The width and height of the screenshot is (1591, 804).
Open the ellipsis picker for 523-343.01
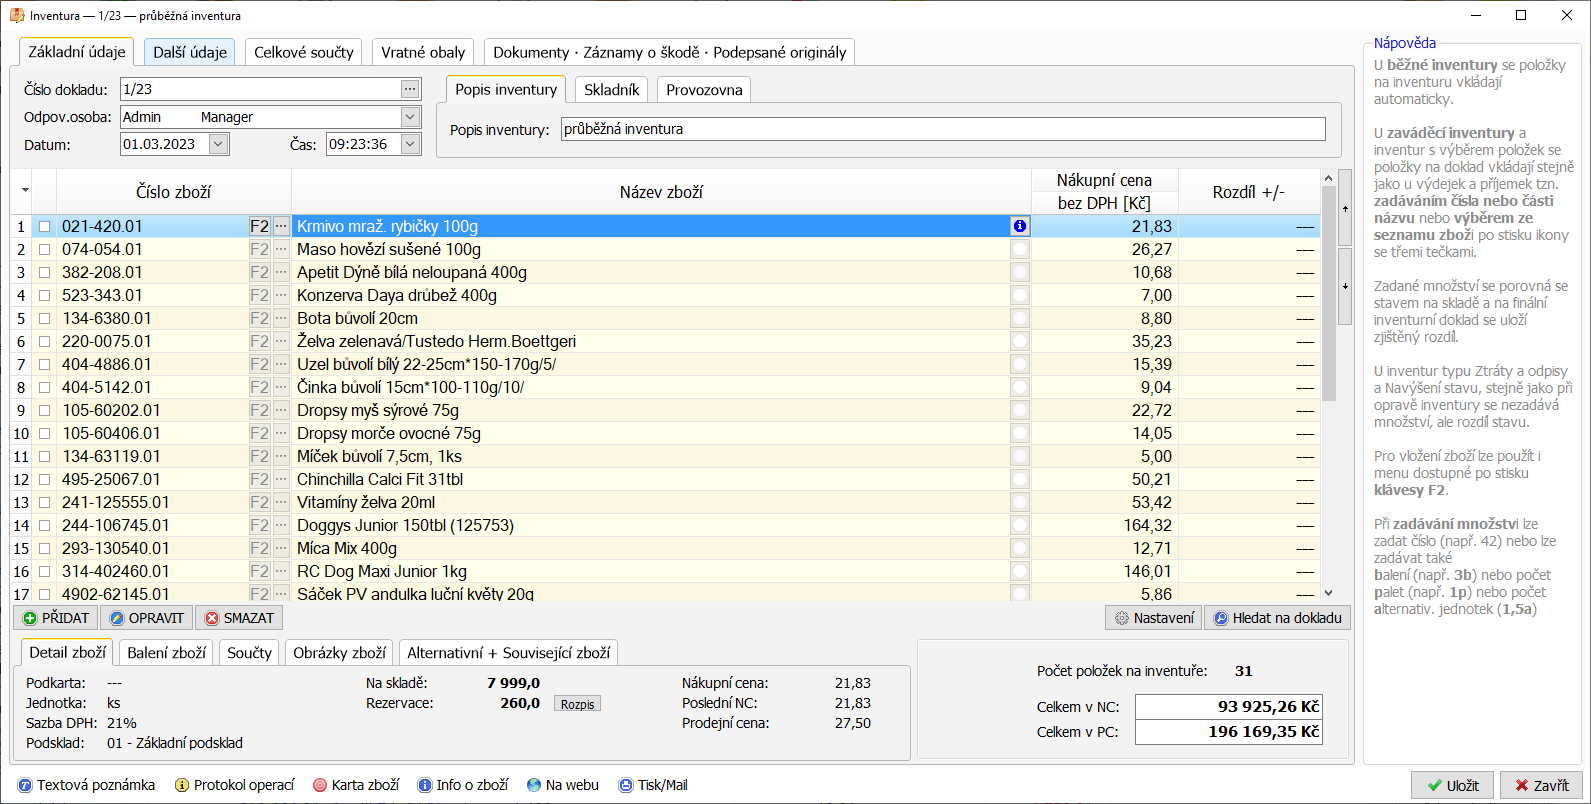coord(281,295)
